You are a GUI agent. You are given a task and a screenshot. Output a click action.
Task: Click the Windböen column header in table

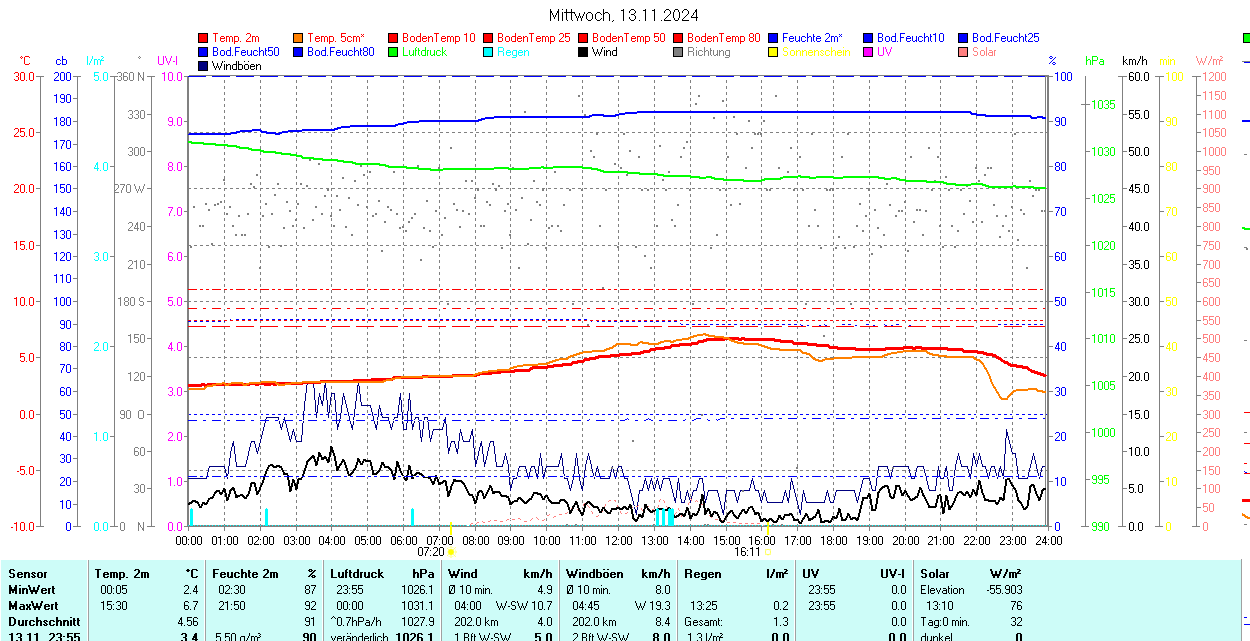595,574
